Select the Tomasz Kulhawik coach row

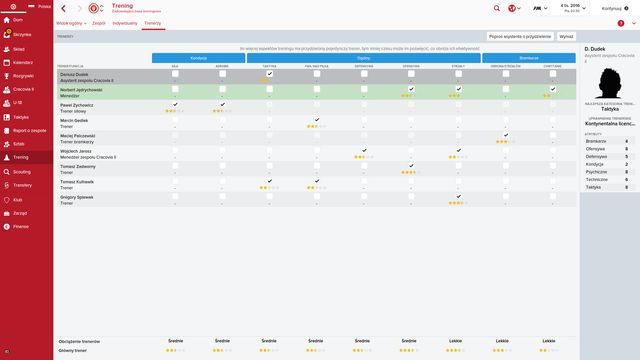coord(316,184)
